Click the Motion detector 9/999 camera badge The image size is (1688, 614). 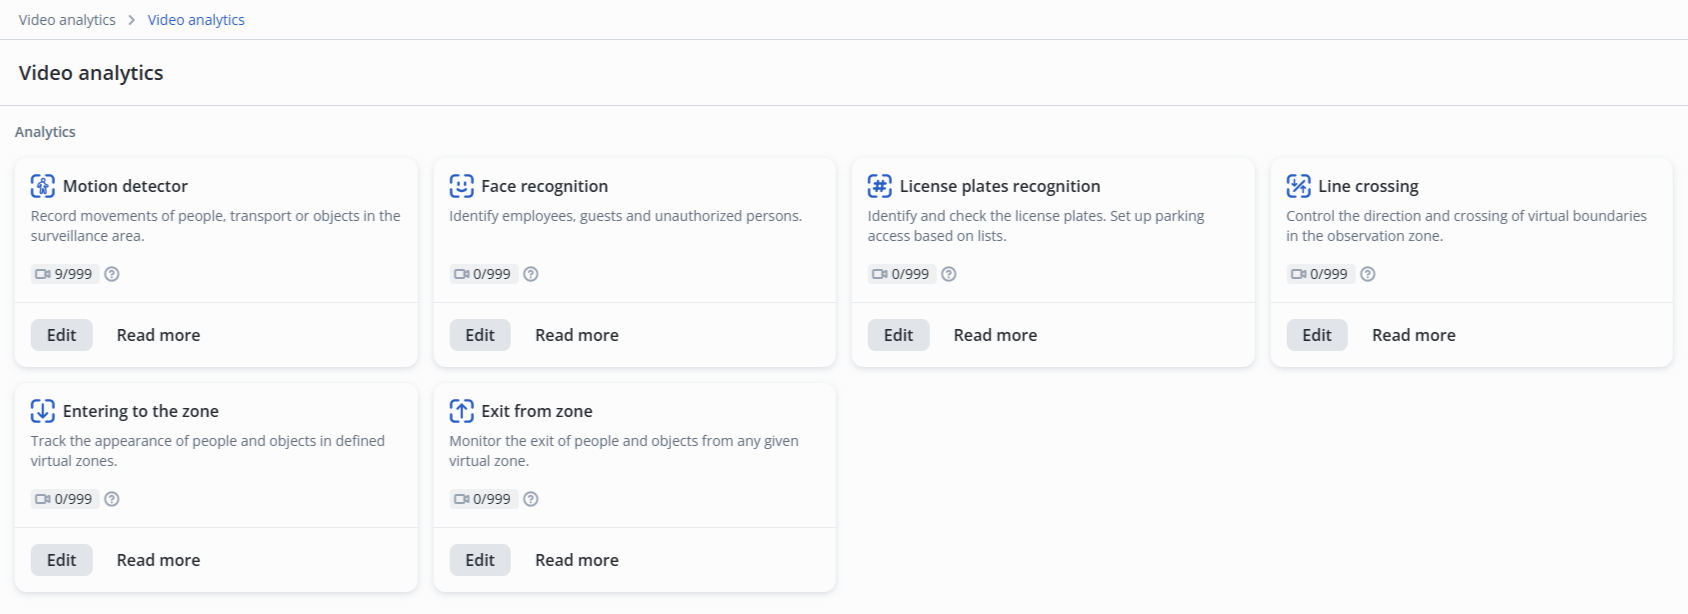(x=65, y=274)
